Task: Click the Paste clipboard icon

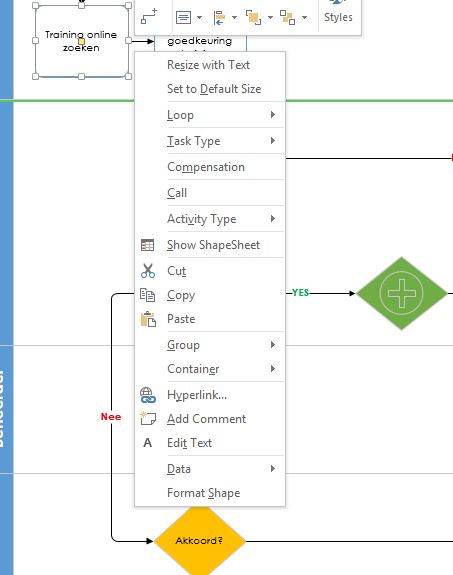Action: (148, 319)
